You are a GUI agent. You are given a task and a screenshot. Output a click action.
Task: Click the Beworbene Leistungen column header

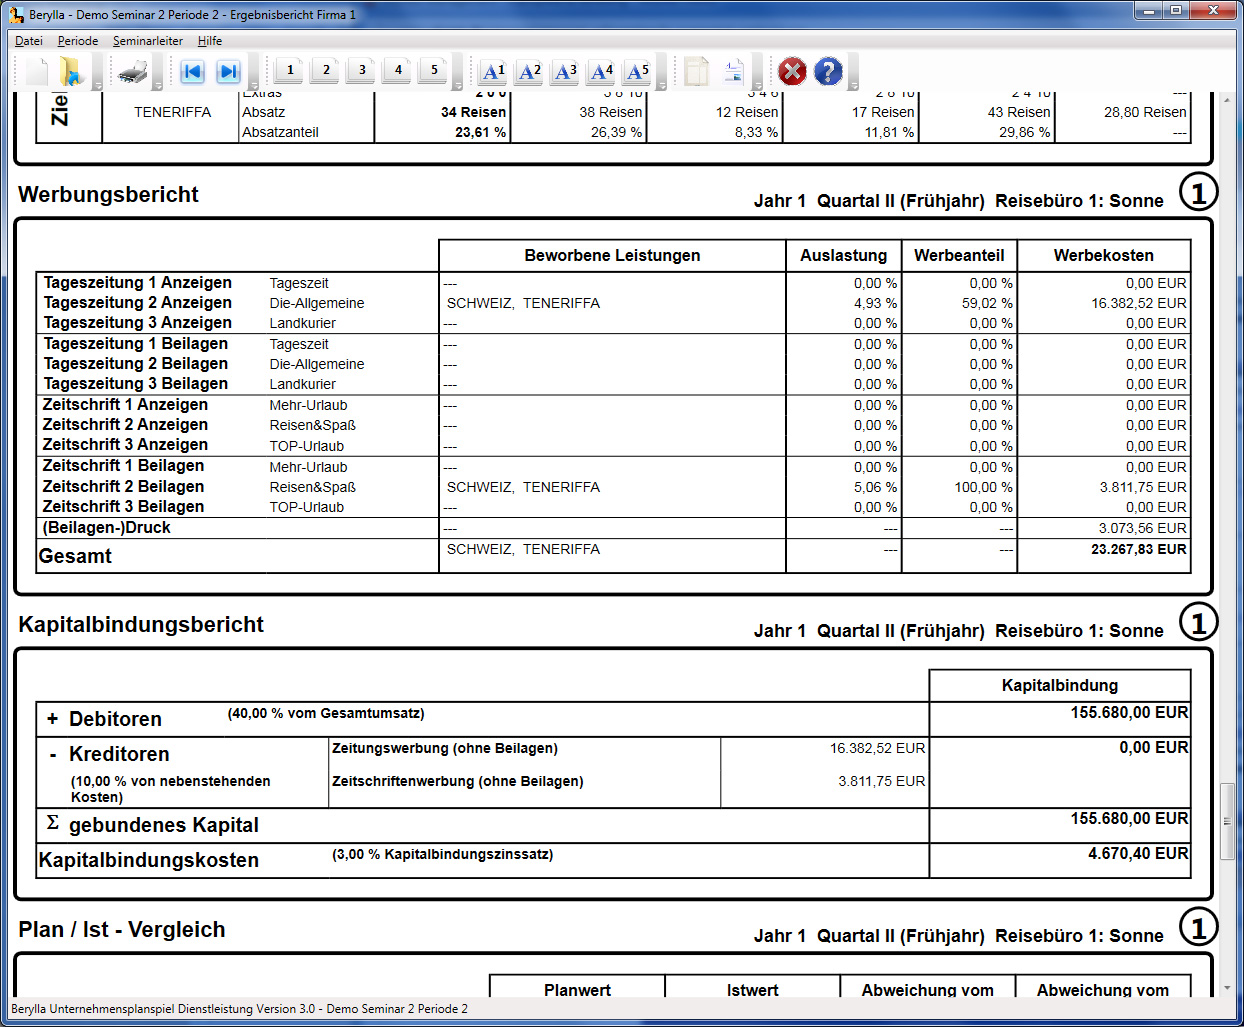612,256
